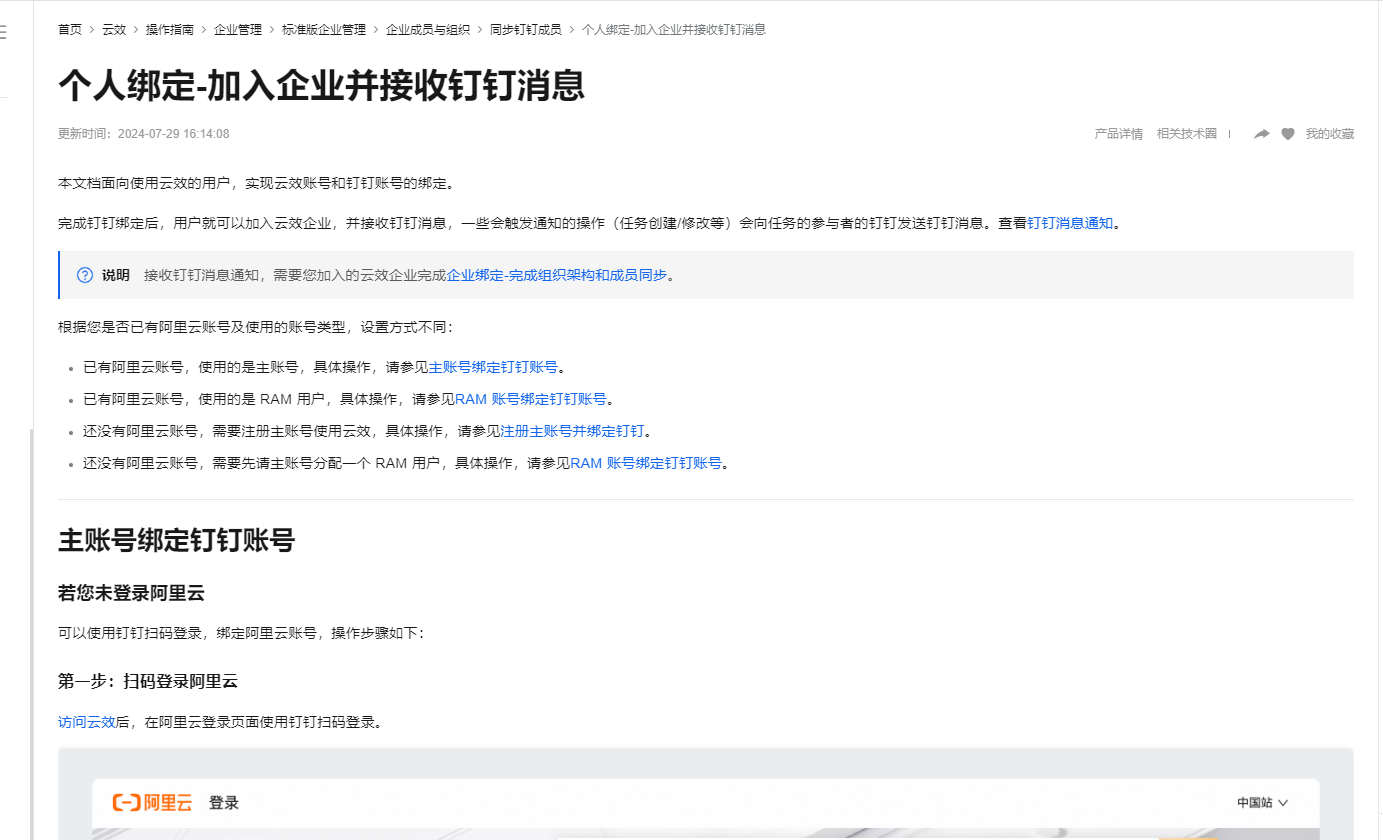
Task: Click the heart favorite icon
Action: click(x=1288, y=134)
